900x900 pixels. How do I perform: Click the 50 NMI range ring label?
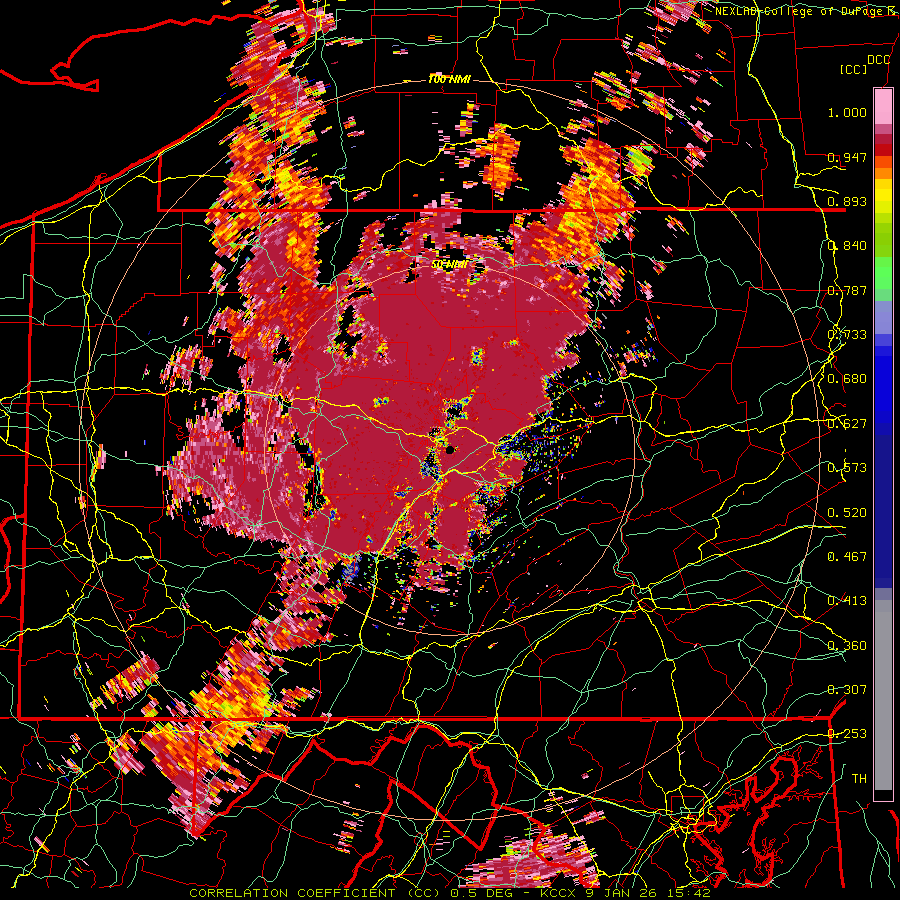coord(449,265)
